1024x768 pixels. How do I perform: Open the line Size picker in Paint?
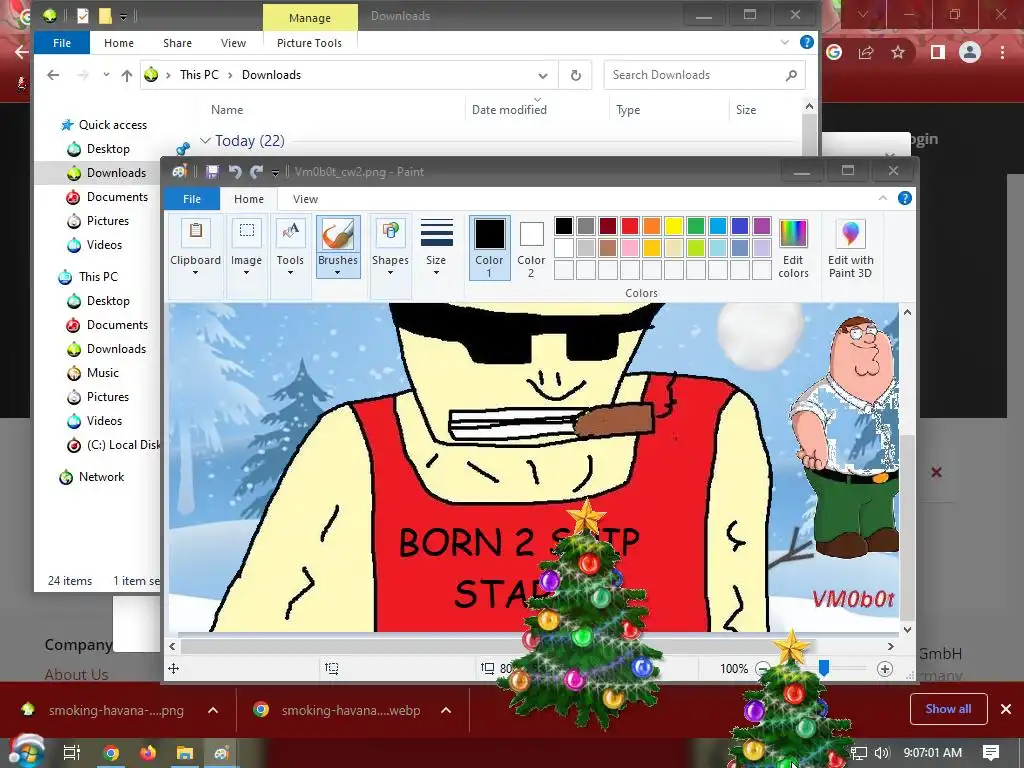[436, 248]
